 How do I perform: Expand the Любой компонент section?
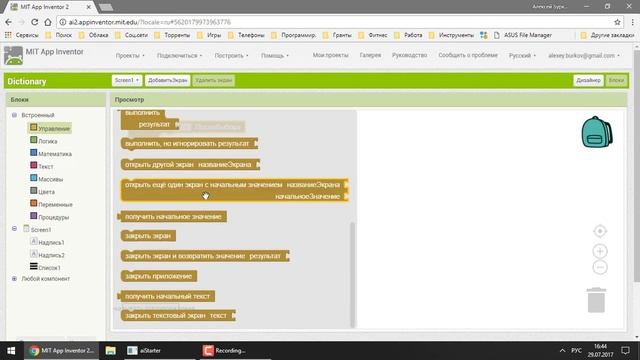click(14, 279)
